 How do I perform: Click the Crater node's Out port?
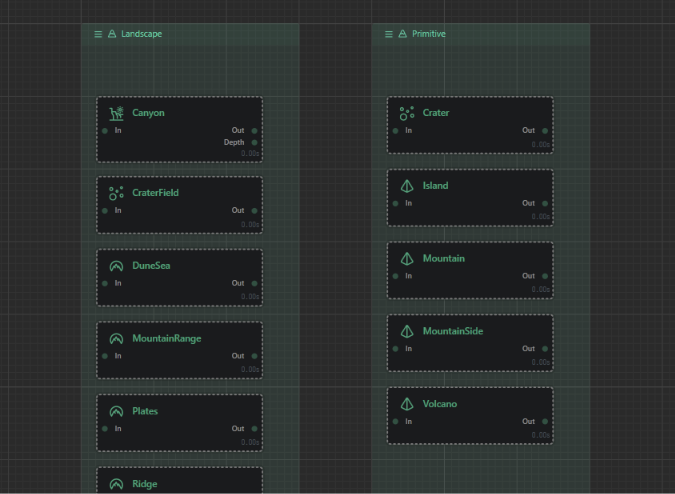tap(545, 131)
